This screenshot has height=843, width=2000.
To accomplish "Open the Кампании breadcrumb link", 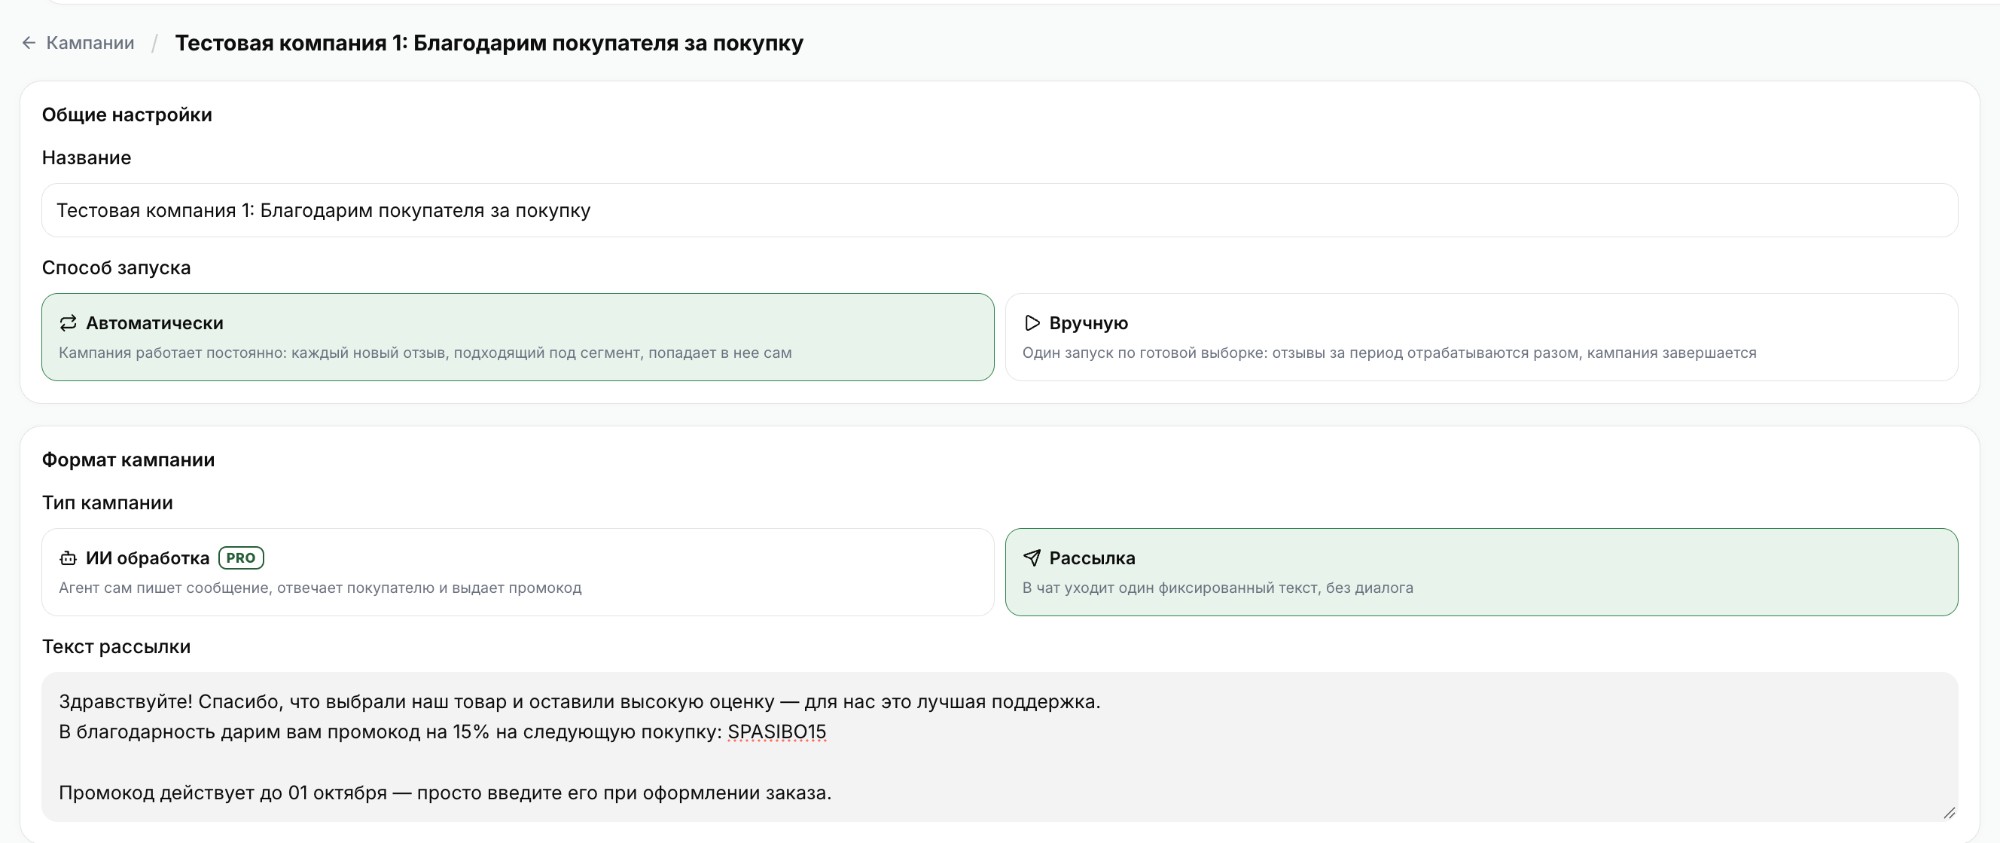I will click(x=90, y=43).
